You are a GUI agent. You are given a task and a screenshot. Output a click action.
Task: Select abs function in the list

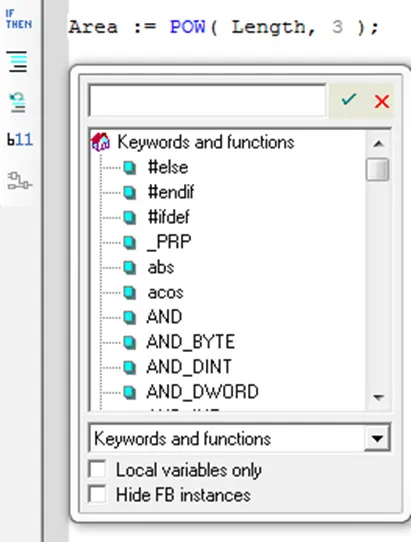click(x=161, y=267)
